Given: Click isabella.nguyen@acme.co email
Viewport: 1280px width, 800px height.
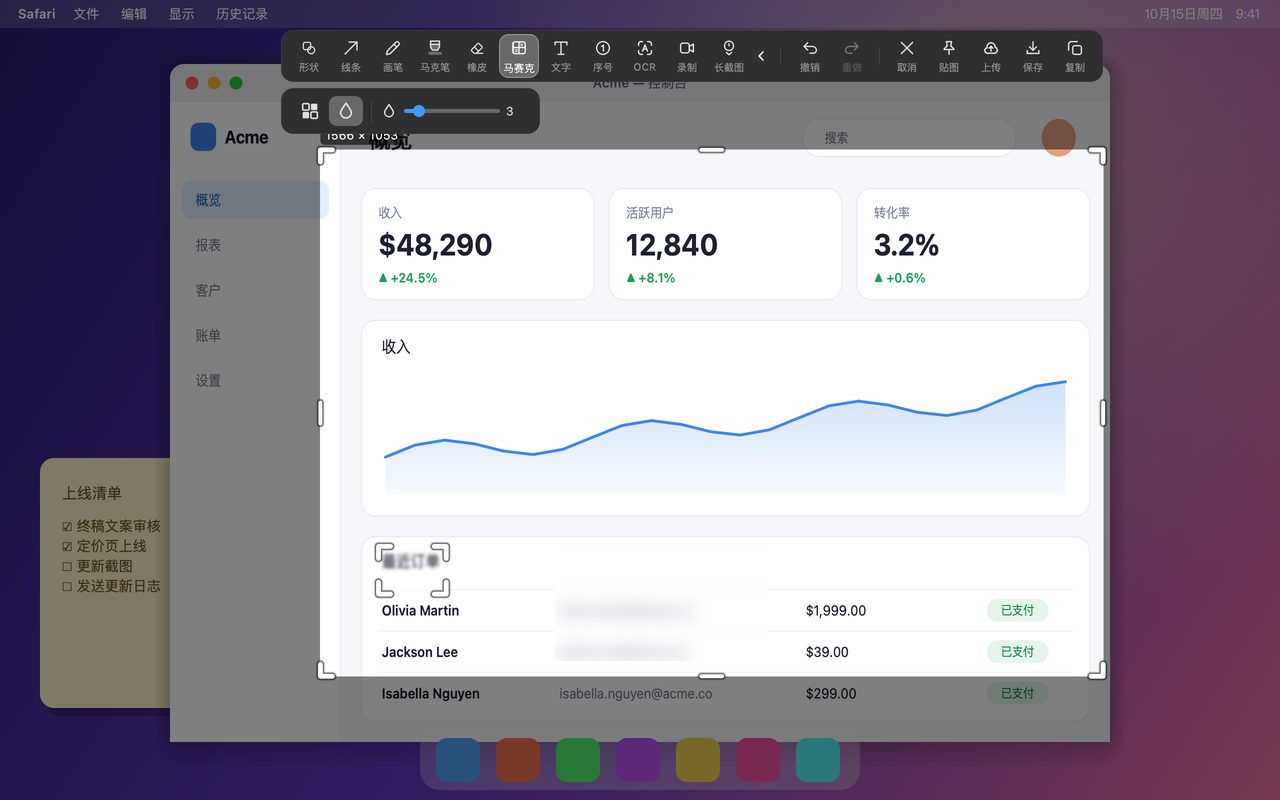Looking at the screenshot, I should [x=636, y=693].
